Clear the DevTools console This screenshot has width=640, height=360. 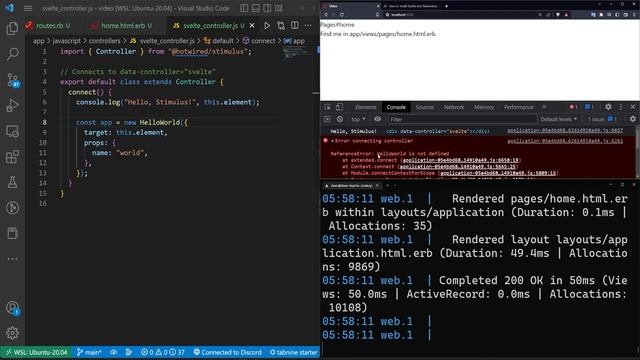click(x=340, y=119)
